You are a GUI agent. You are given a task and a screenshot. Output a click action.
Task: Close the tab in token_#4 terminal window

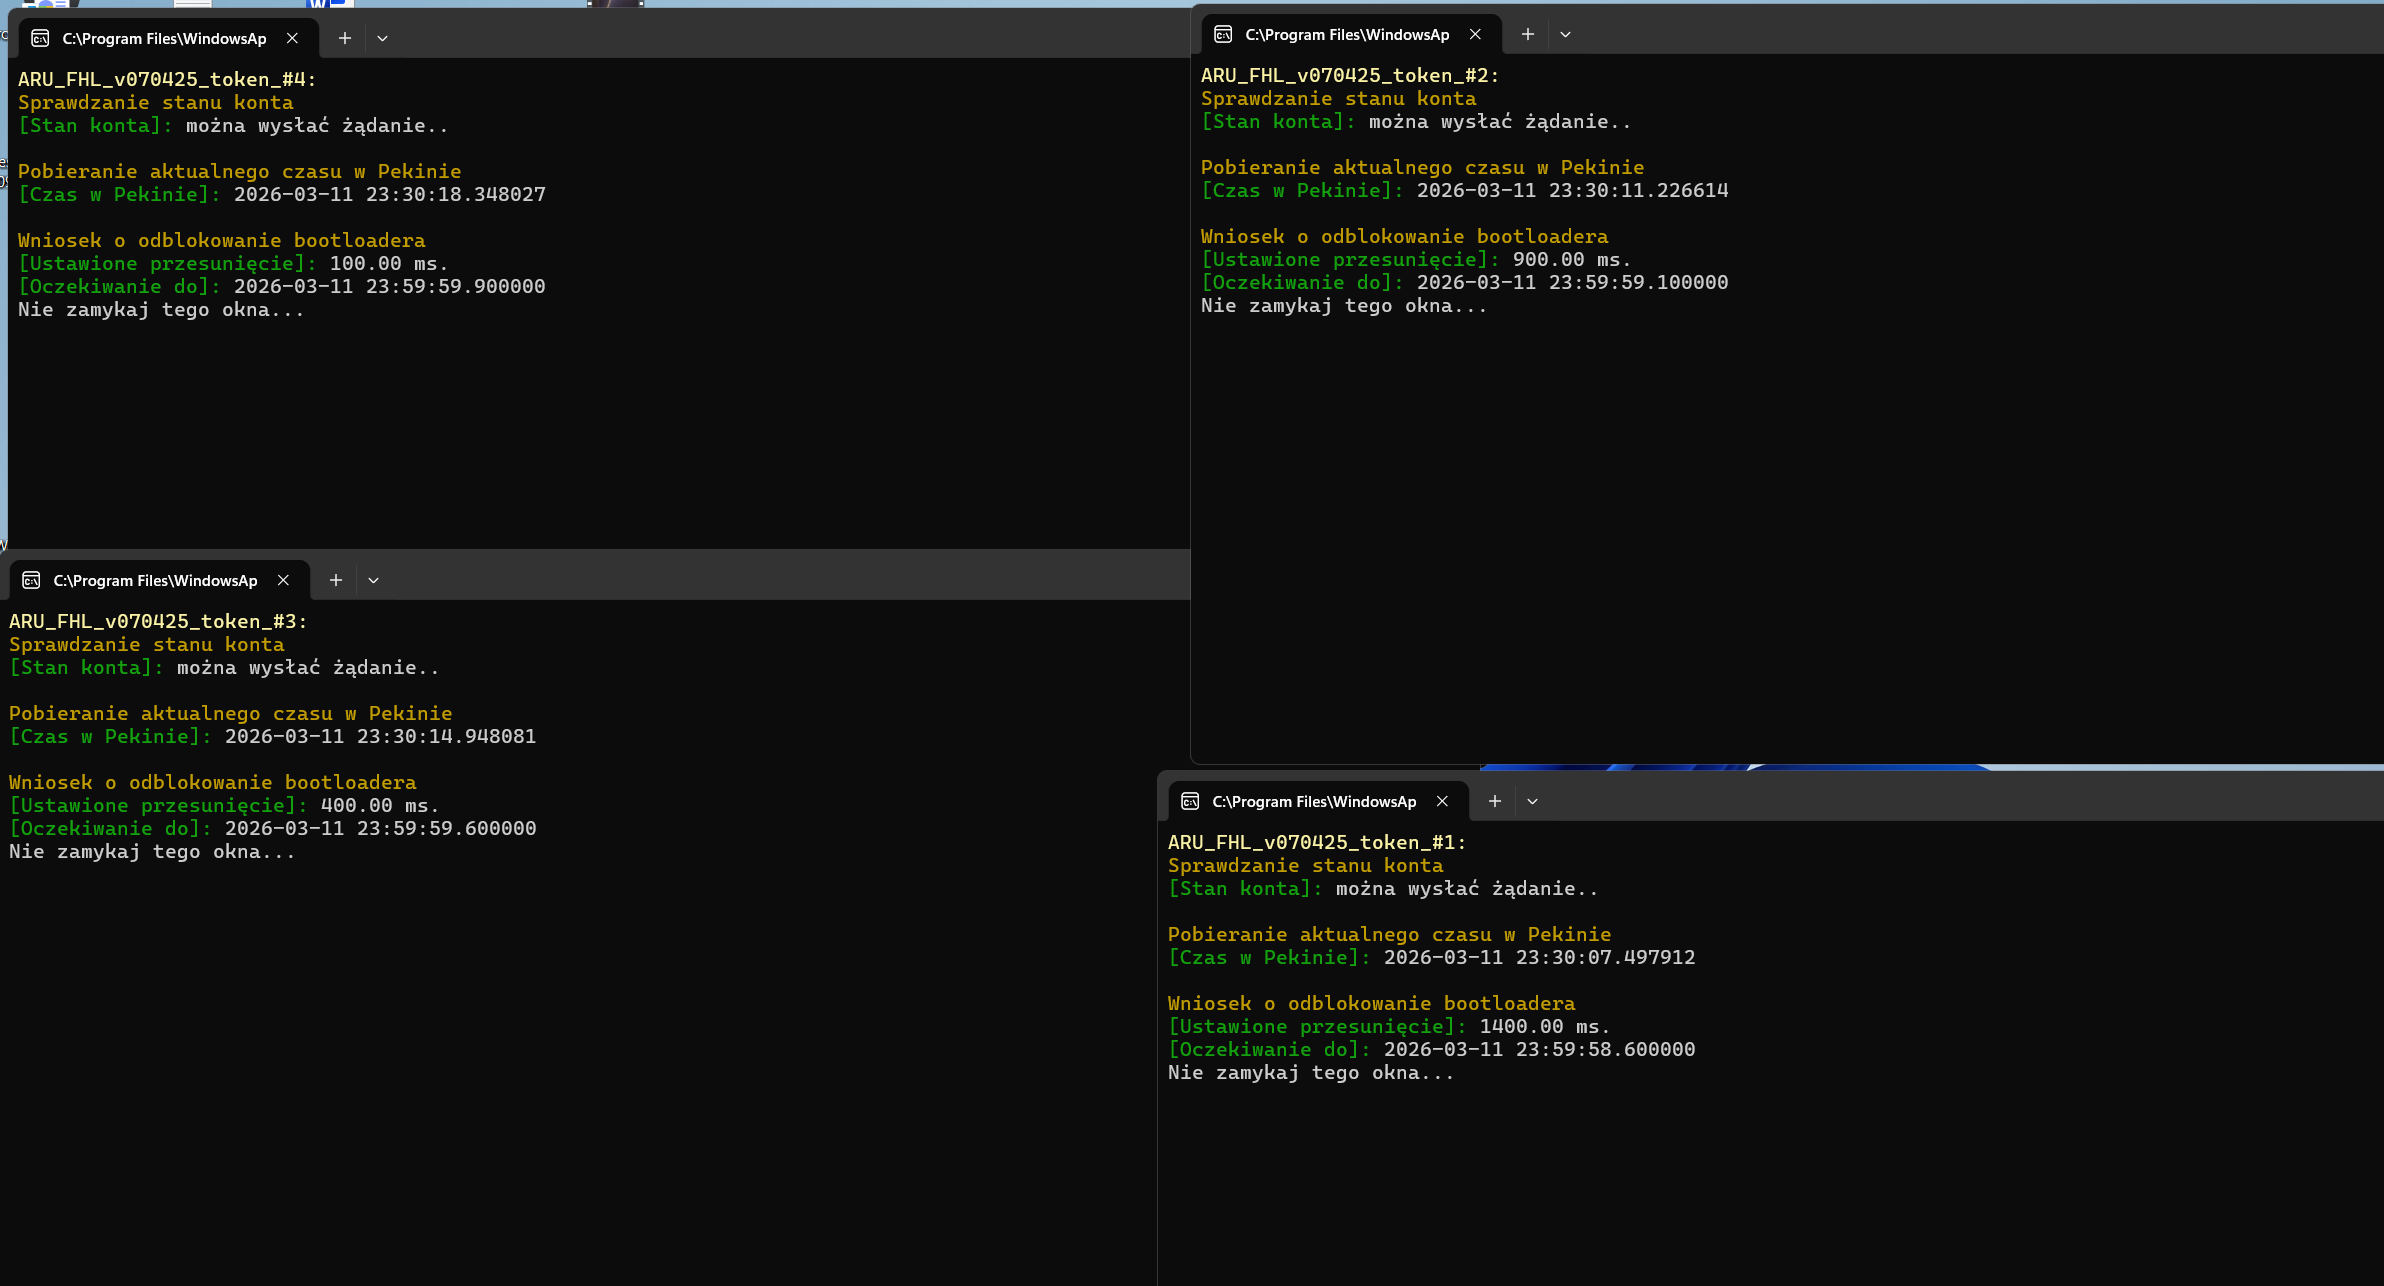(292, 38)
